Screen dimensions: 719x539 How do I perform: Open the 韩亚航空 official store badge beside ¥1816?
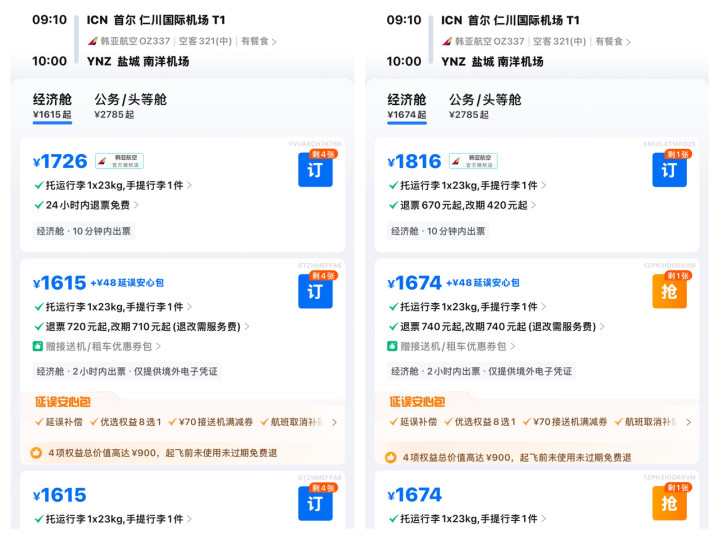[x=473, y=161]
